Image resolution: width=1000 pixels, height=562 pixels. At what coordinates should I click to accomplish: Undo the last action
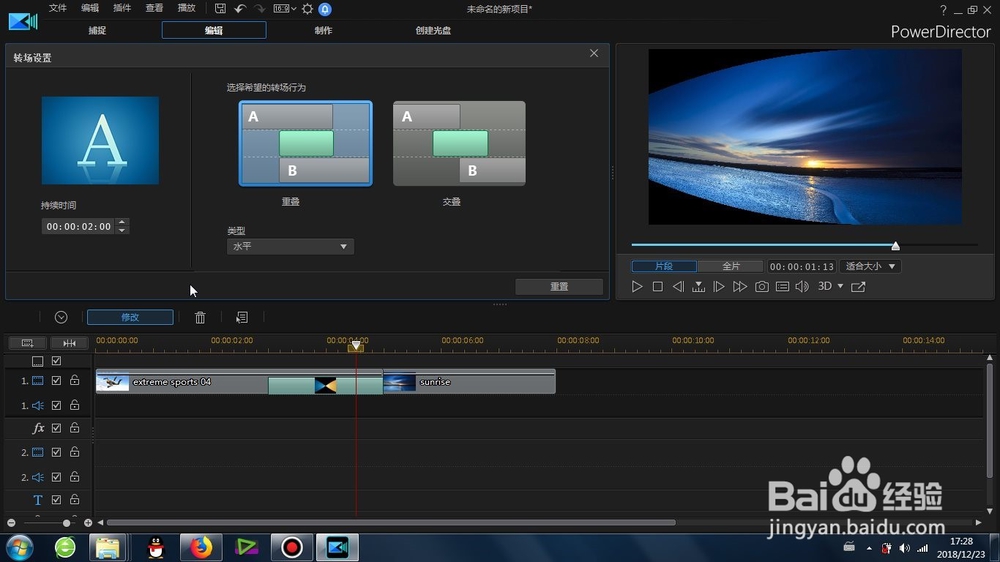(240, 9)
